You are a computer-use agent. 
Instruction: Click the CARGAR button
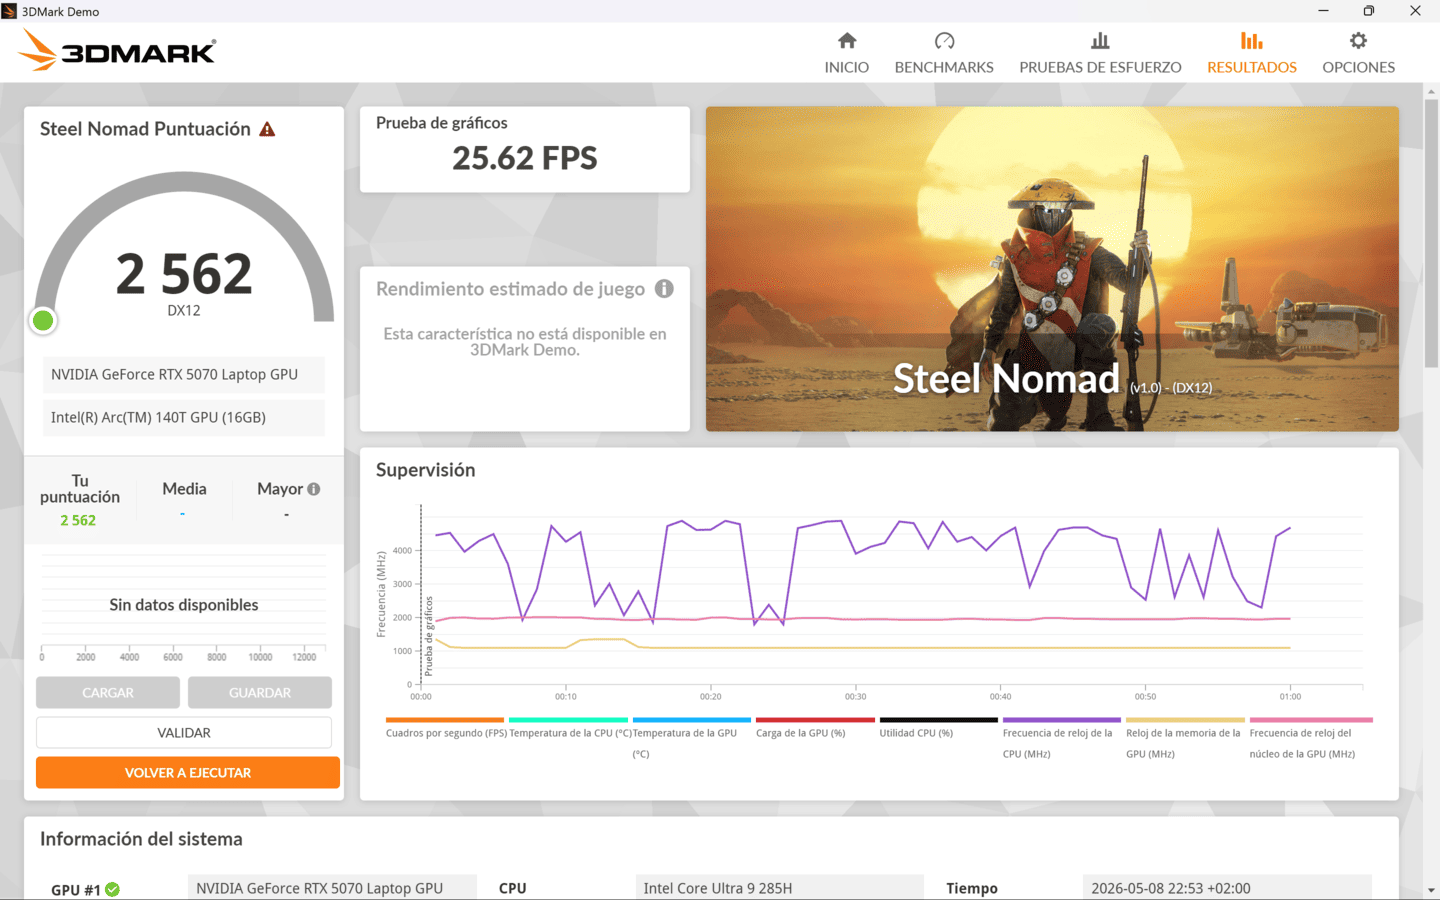[x=108, y=693]
